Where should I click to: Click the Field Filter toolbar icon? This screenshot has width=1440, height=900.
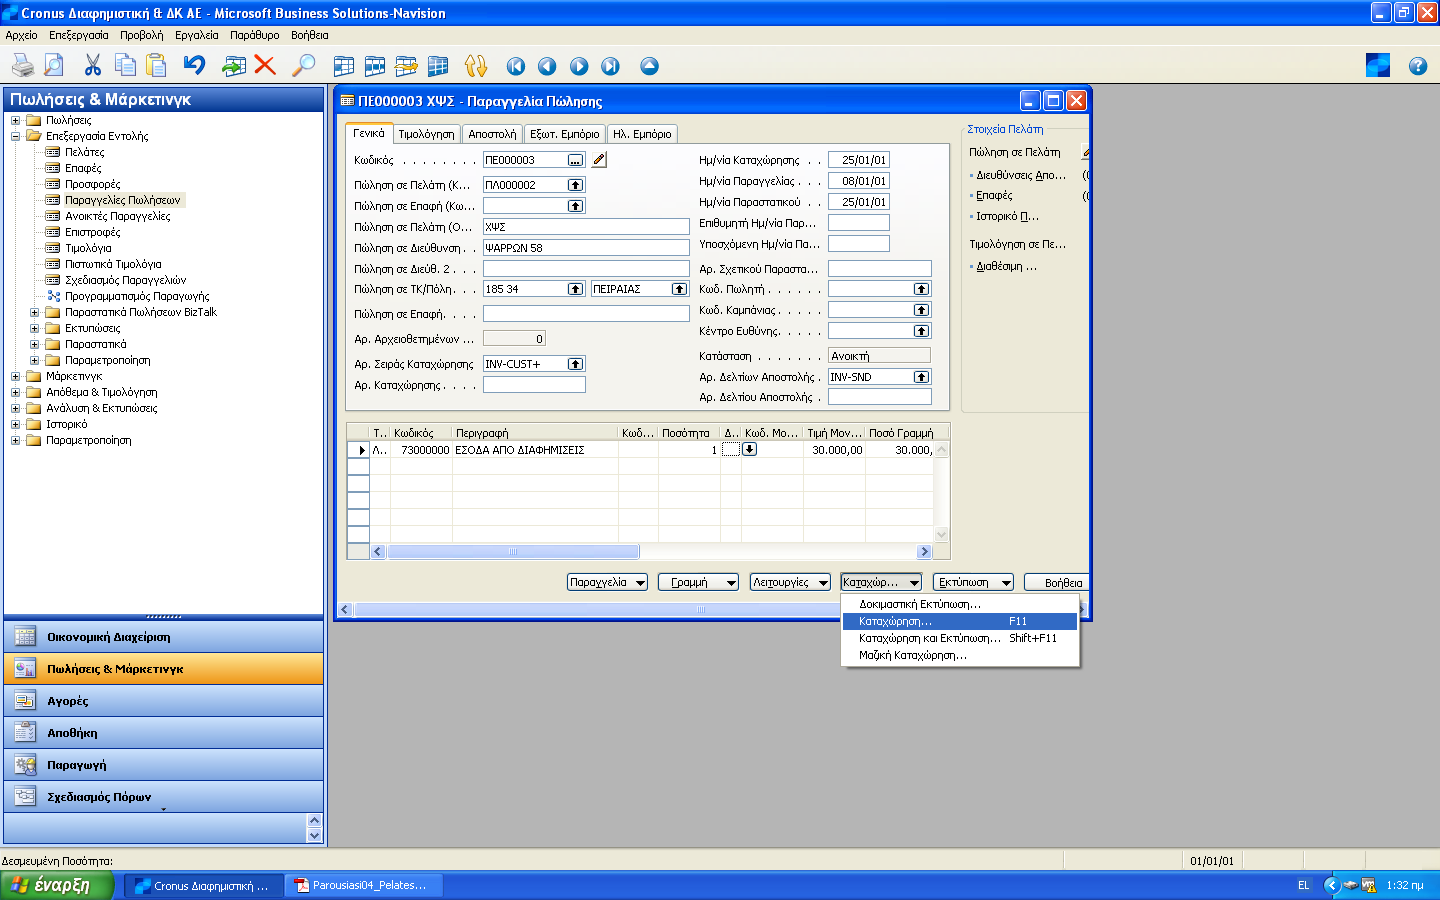344,66
